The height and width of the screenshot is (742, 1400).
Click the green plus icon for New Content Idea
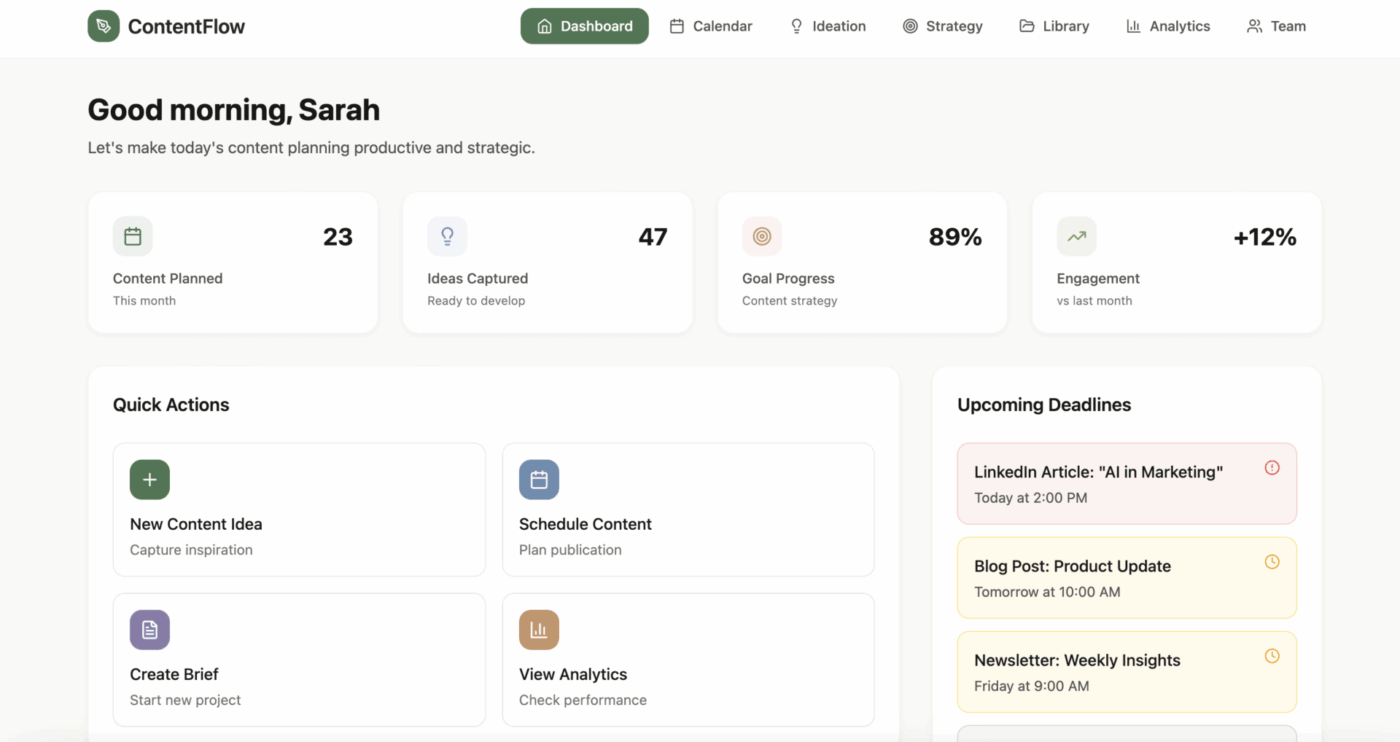click(150, 480)
